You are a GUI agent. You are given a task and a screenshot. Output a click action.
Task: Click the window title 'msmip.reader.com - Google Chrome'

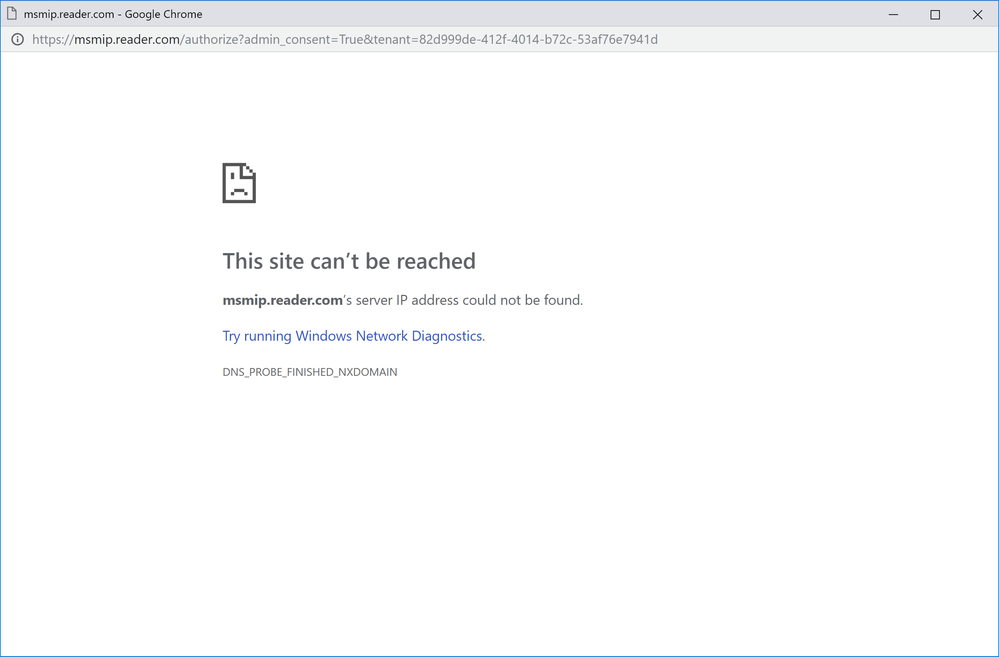tap(113, 14)
